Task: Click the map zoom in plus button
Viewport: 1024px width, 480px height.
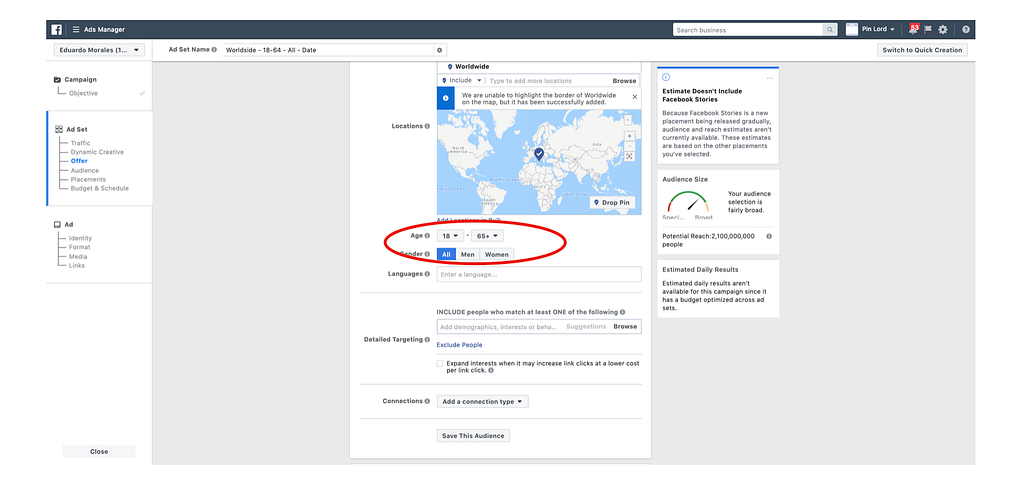Action: tap(629, 135)
